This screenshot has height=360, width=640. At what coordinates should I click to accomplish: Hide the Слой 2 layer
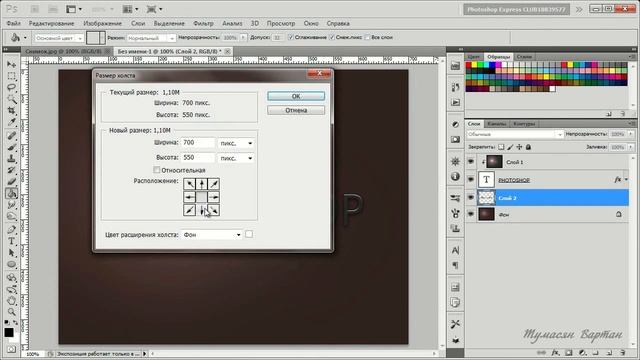coord(471,198)
